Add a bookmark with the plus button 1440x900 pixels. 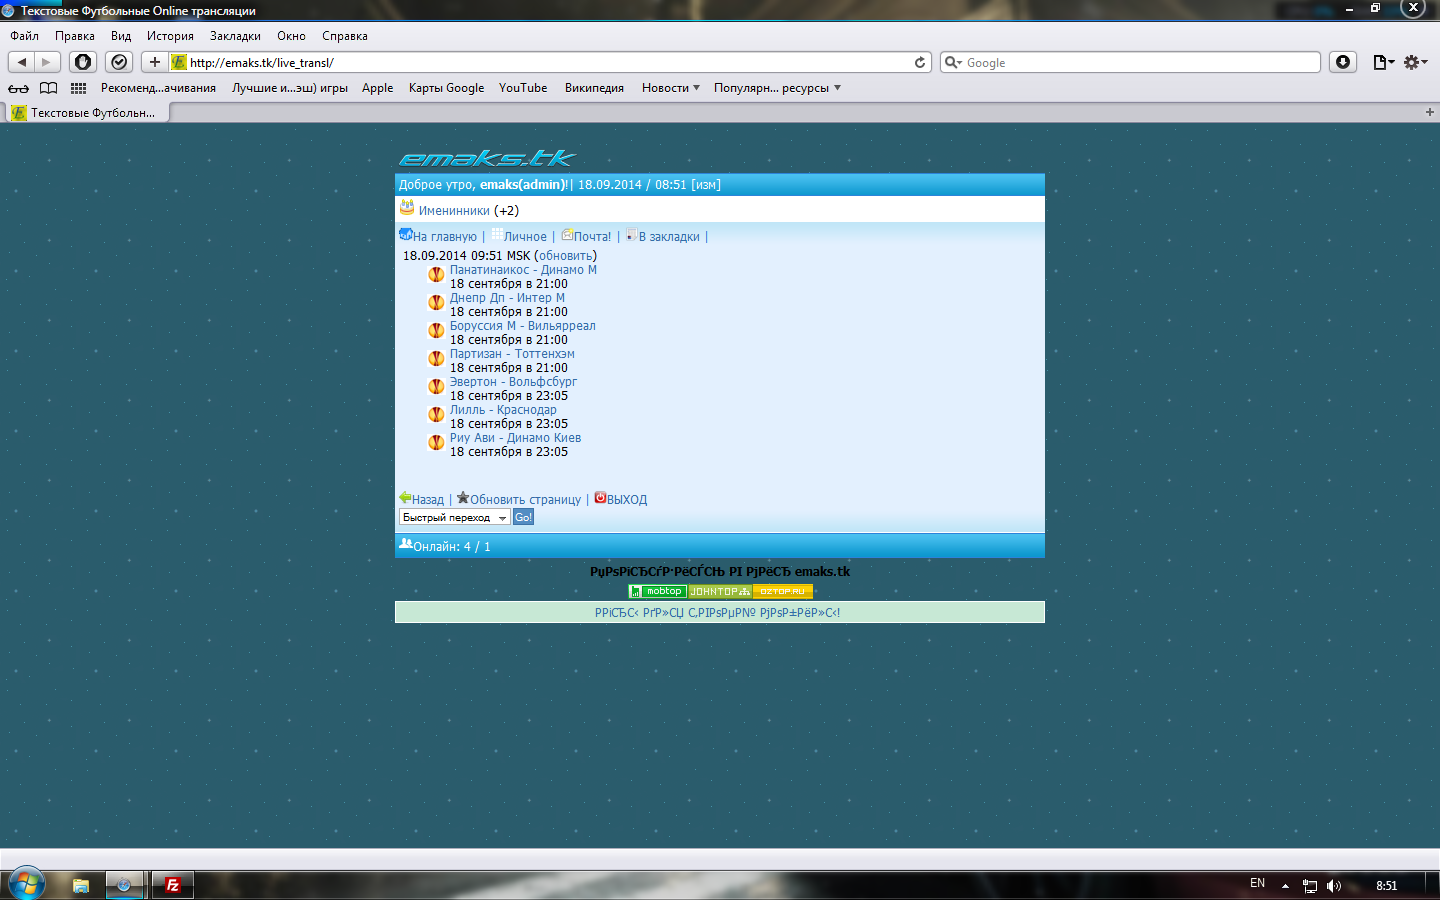(x=155, y=62)
